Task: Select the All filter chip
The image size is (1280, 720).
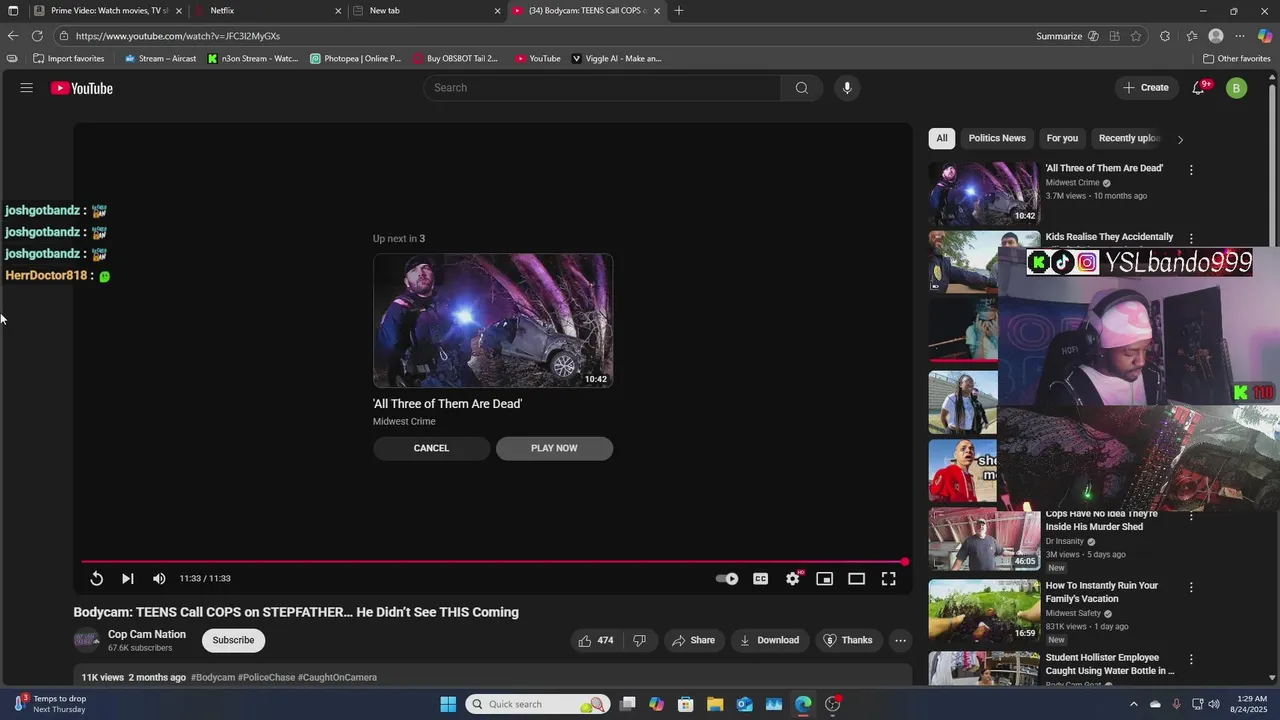Action: pyautogui.click(x=941, y=138)
